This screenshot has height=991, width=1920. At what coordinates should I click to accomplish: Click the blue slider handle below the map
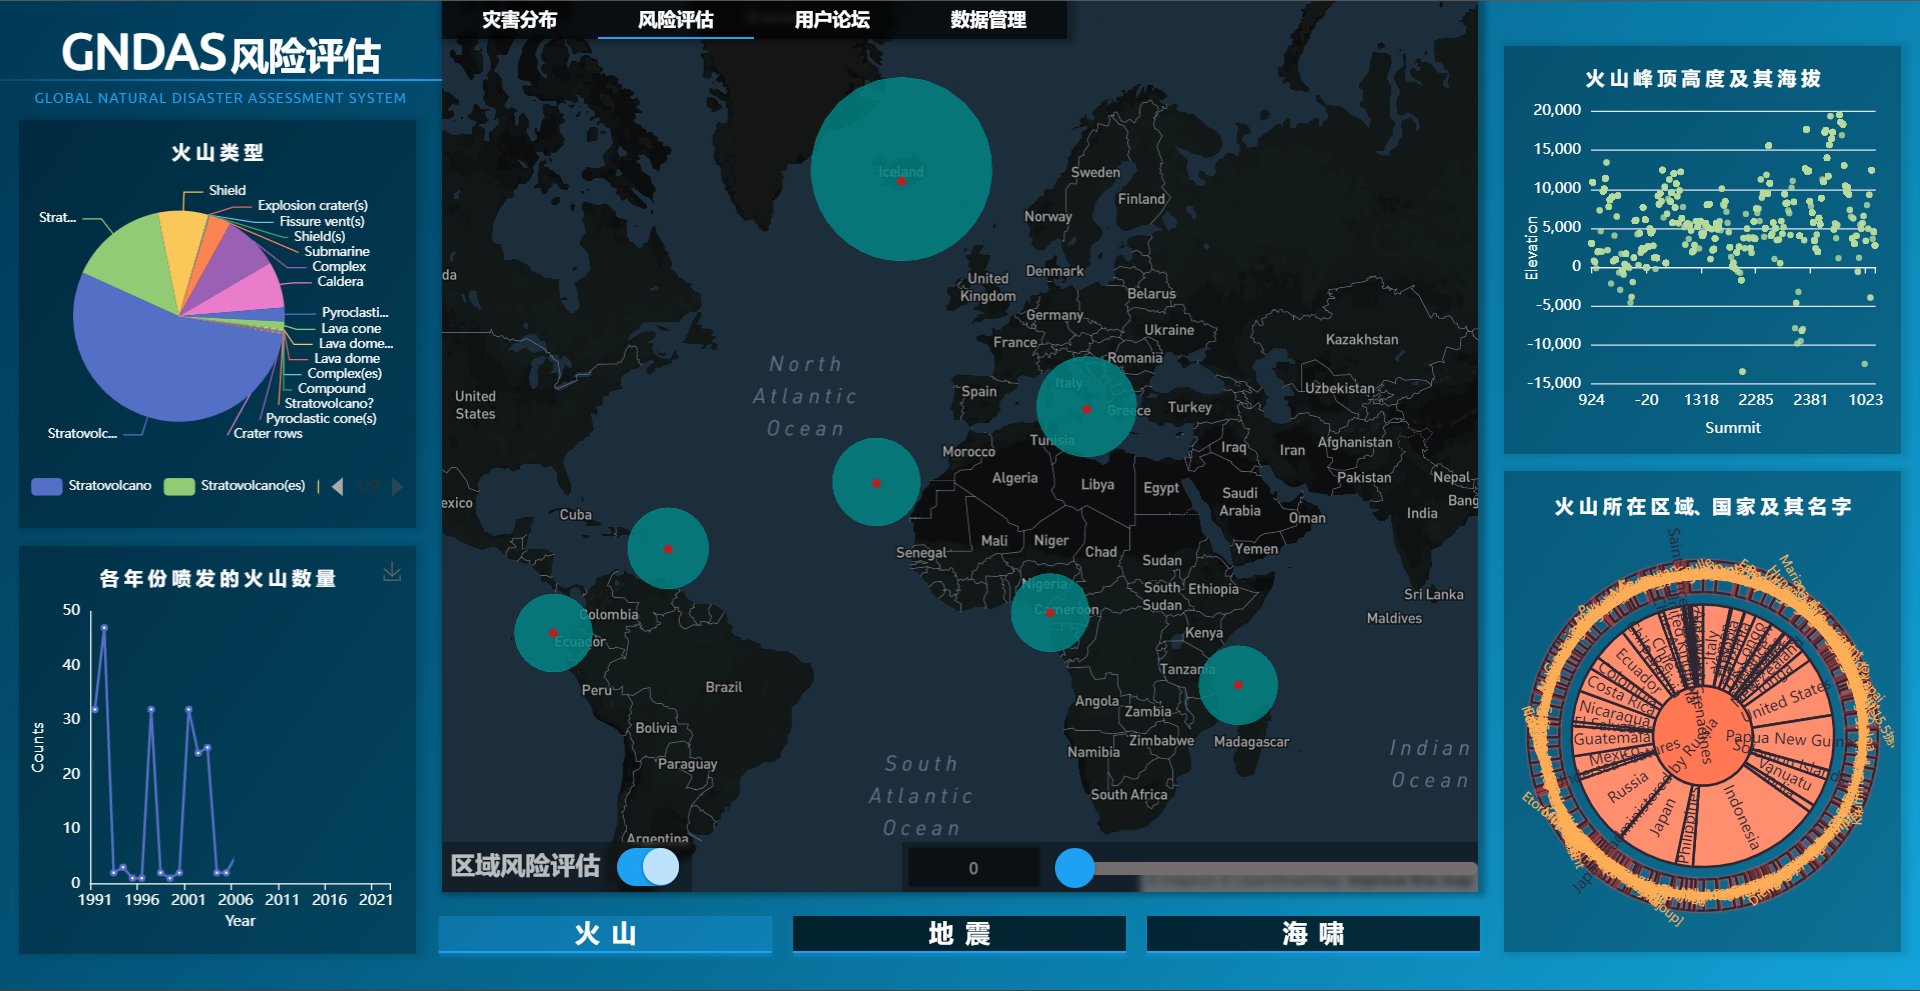click(x=1075, y=868)
